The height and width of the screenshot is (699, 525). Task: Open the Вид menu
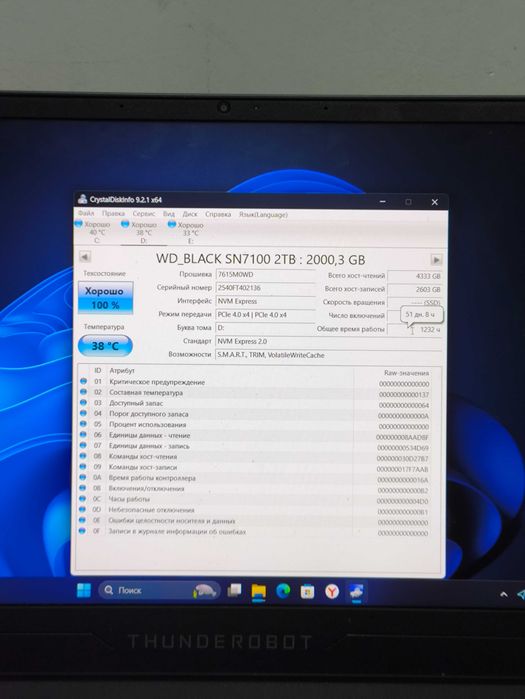[169, 214]
